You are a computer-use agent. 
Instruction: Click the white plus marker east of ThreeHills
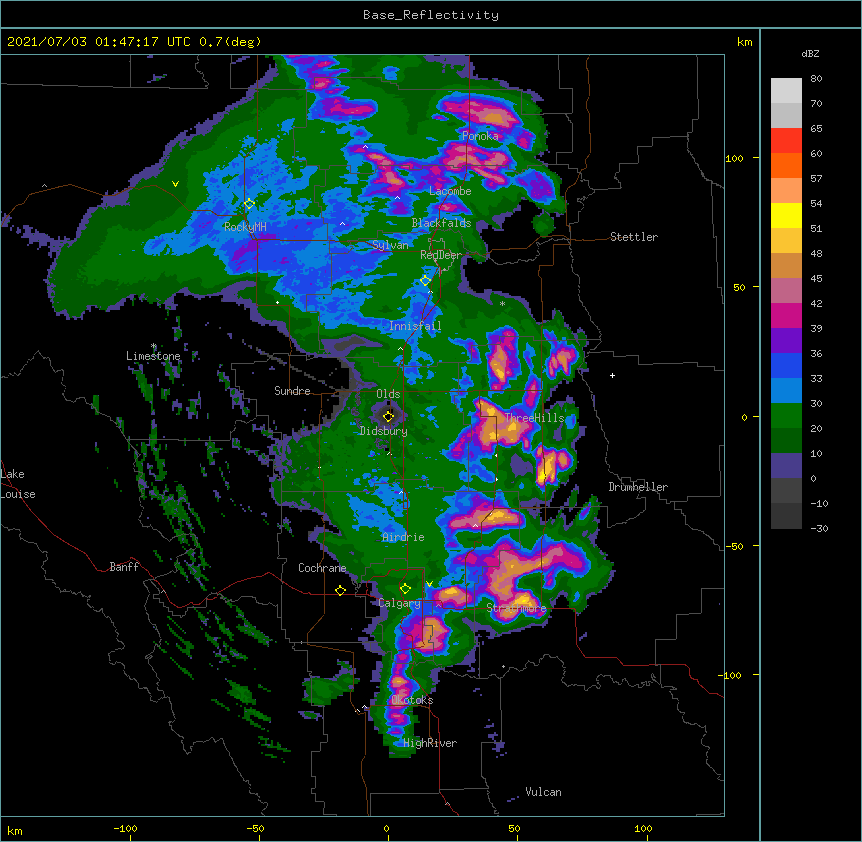click(612, 375)
